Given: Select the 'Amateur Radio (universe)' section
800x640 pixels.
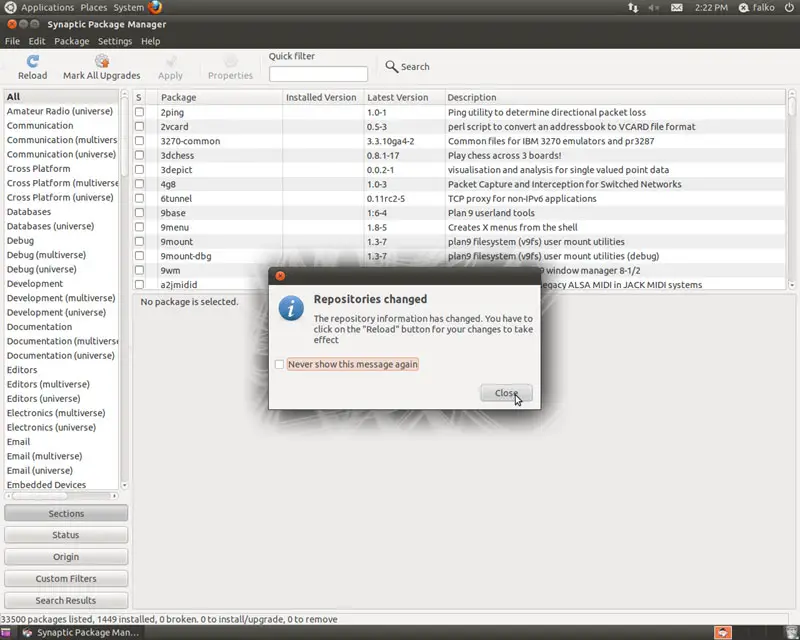Looking at the screenshot, I should click(61, 111).
